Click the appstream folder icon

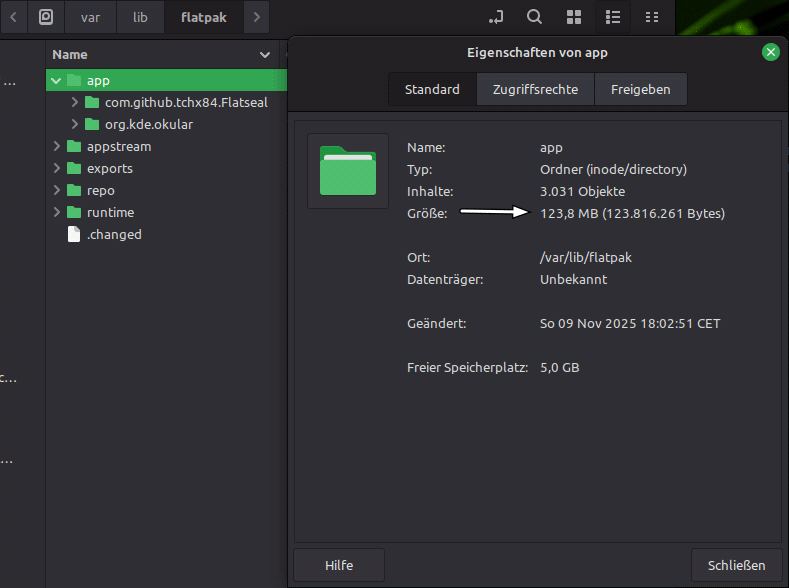(x=74, y=146)
